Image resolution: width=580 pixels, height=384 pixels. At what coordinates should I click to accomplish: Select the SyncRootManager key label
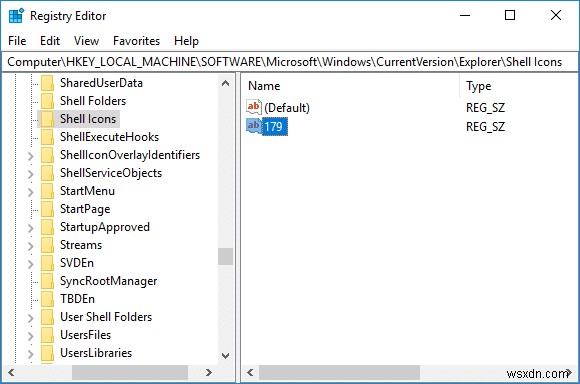[108, 281]
